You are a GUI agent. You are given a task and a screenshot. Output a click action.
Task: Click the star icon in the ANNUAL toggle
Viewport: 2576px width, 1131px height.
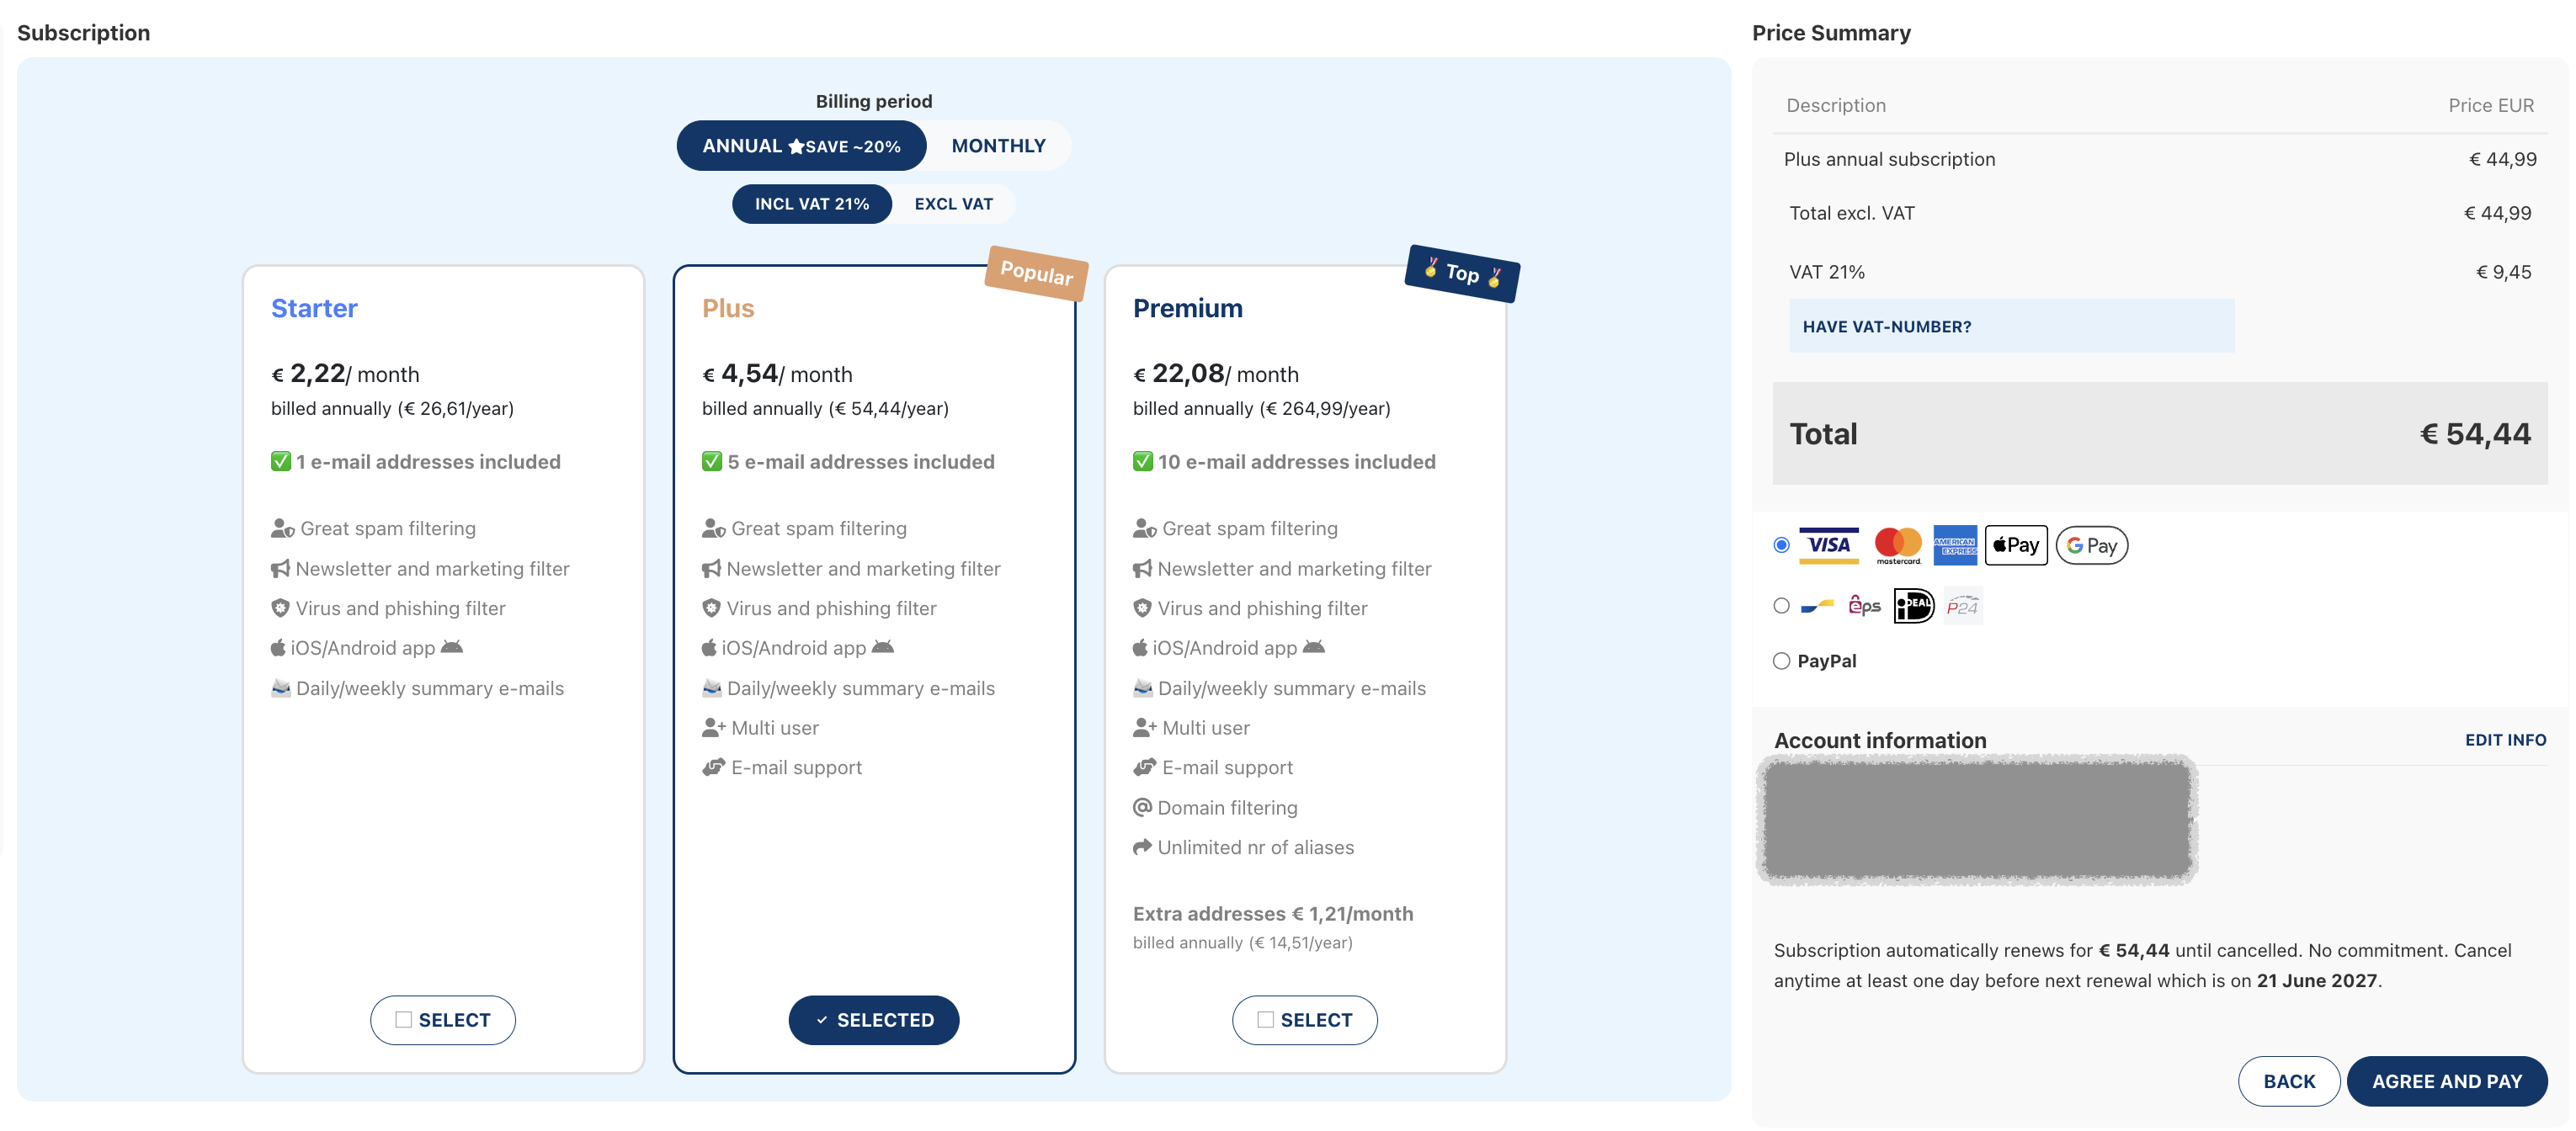pyautogui.click(x=796, y=147)
